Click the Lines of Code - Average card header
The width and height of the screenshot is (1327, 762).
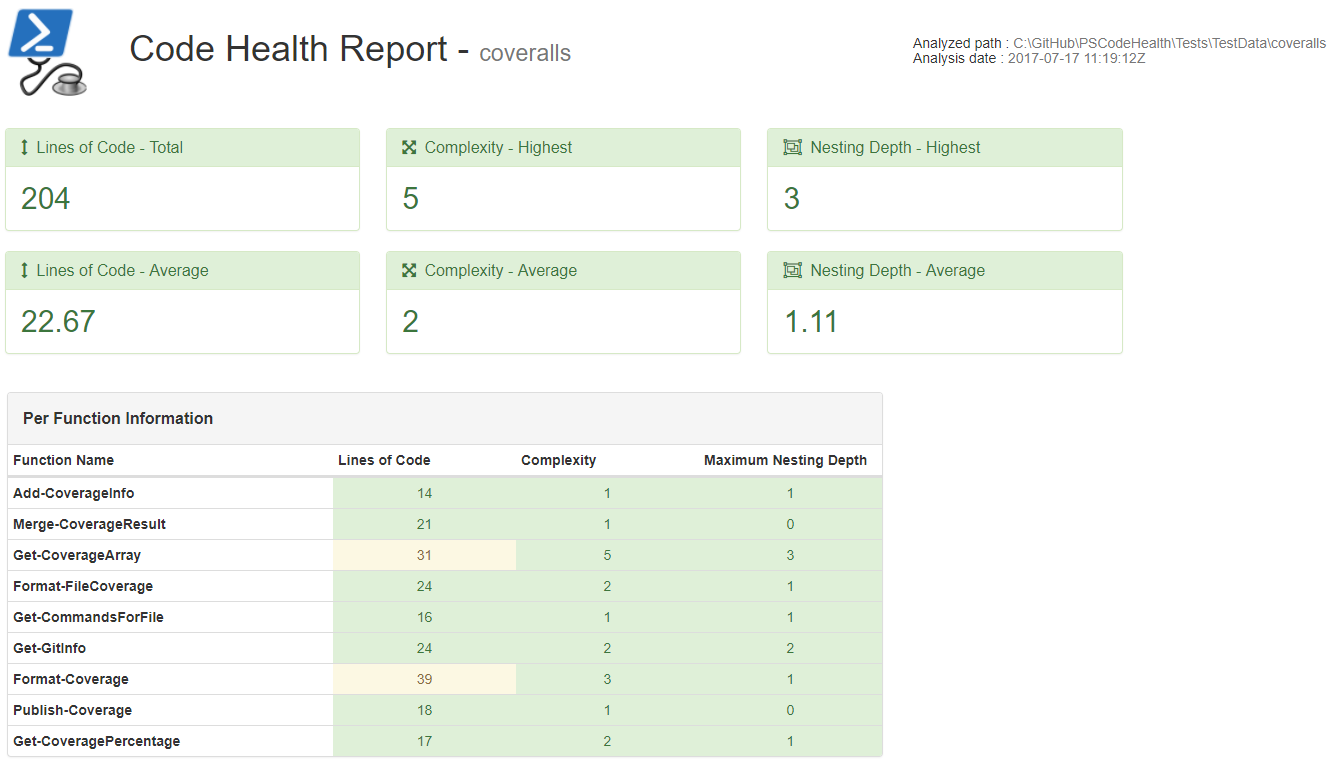click(182, 270)
